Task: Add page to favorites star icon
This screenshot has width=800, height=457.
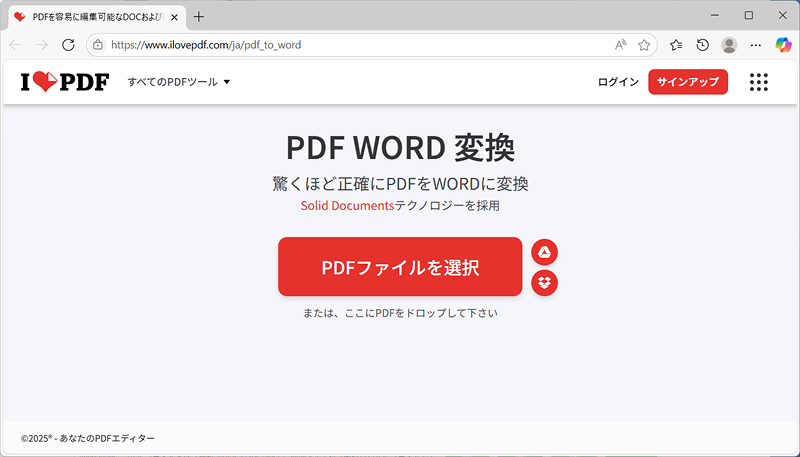Action: coord(644,45)
